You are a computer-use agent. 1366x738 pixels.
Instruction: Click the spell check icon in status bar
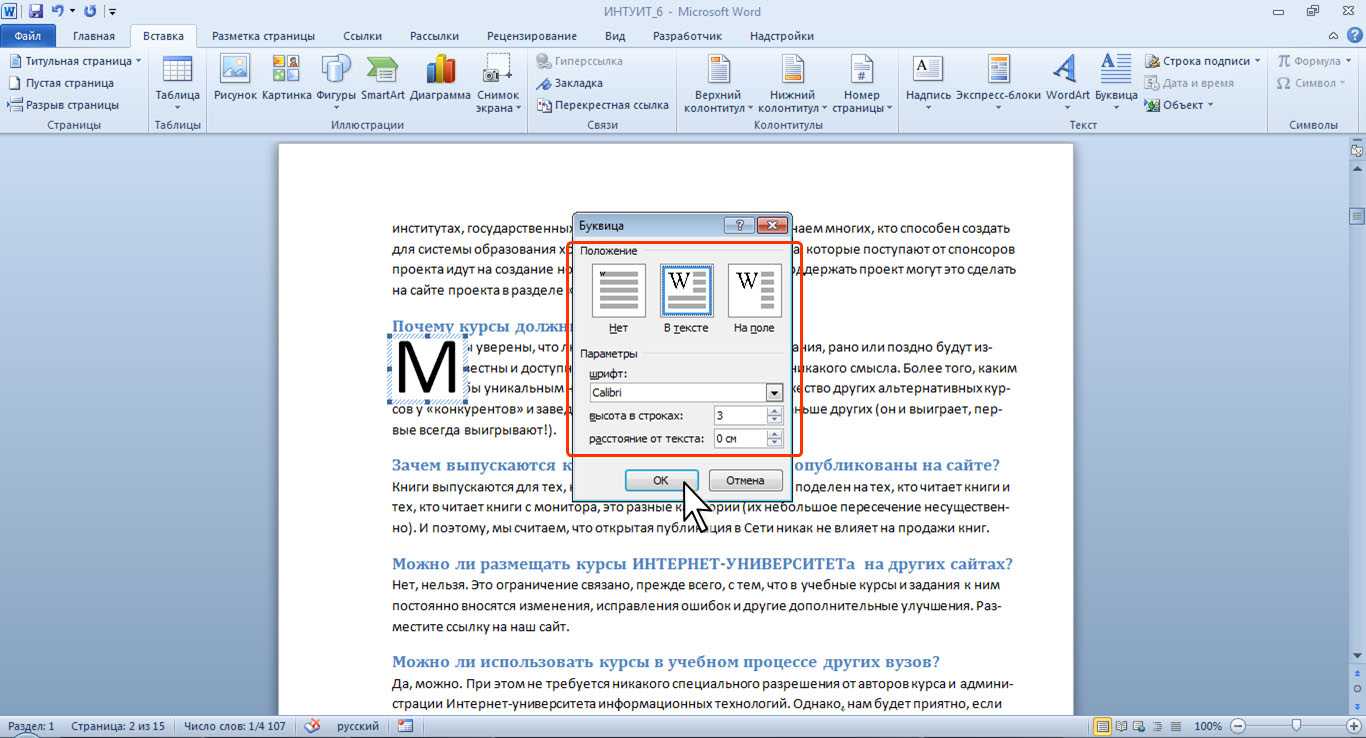pyautogui.click(x=312, y=726)
